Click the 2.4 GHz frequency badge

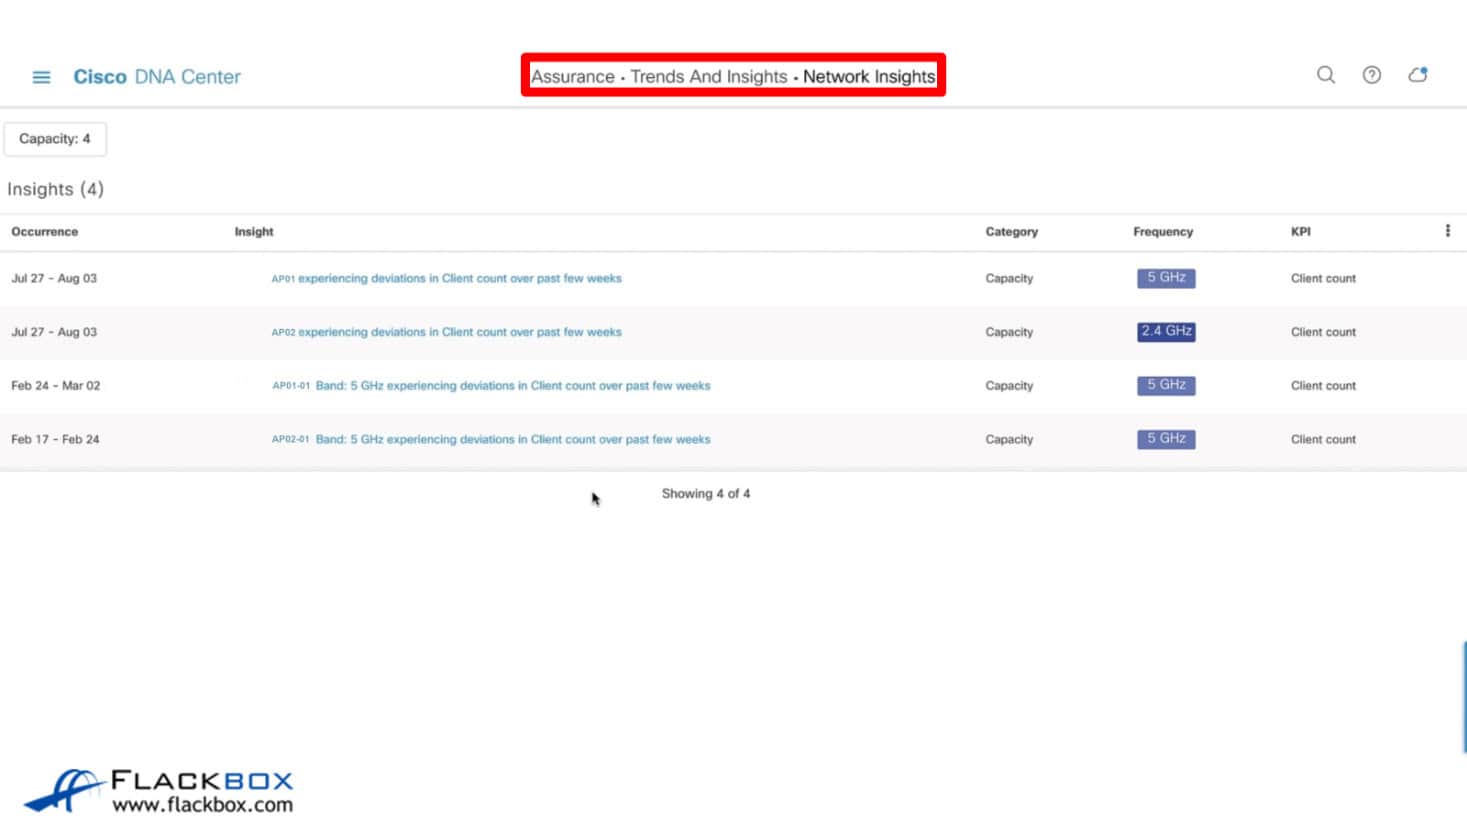pos(1166,332)
